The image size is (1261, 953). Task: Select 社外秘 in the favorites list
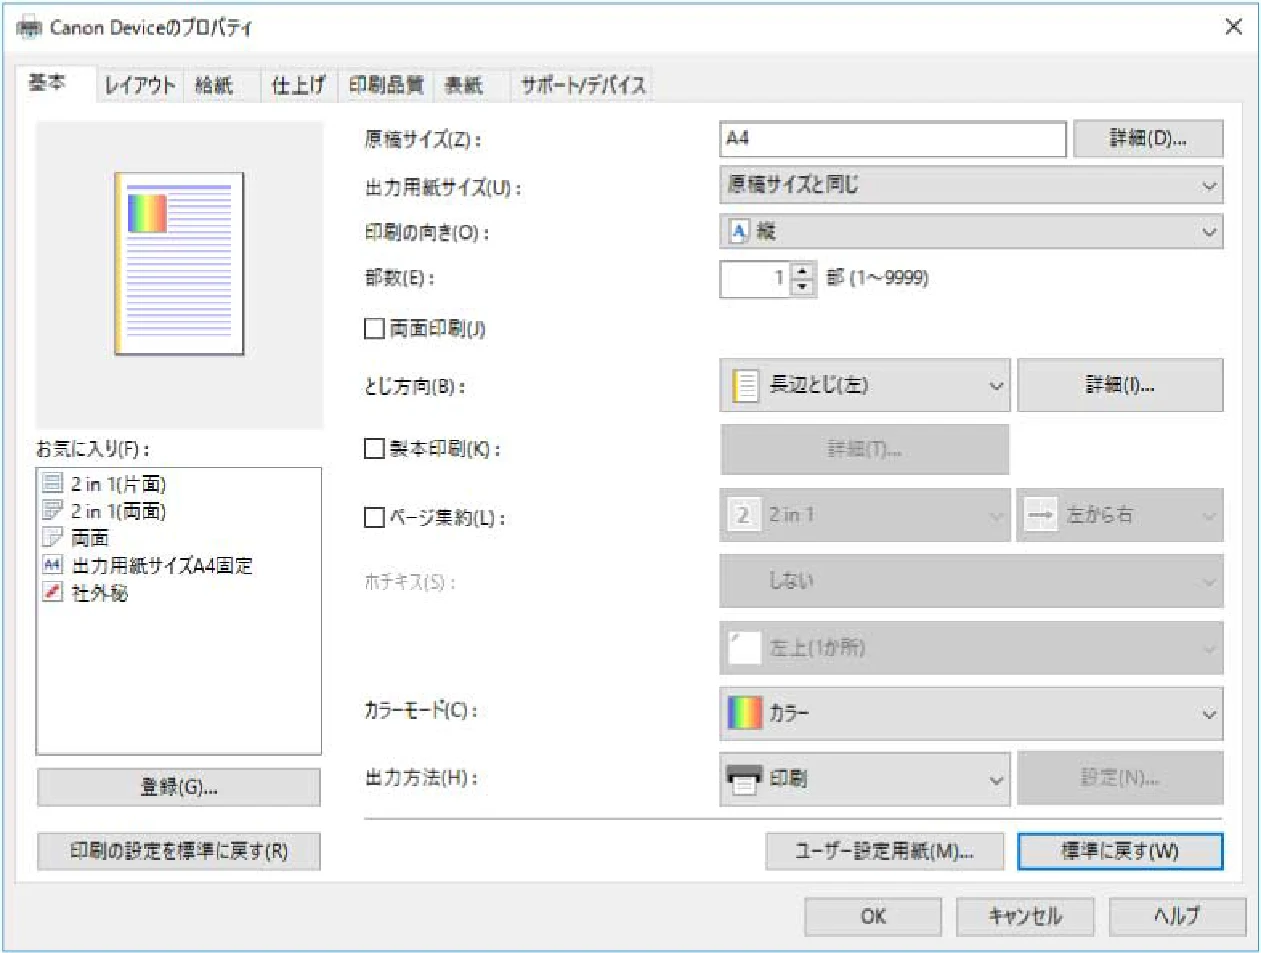99,592
